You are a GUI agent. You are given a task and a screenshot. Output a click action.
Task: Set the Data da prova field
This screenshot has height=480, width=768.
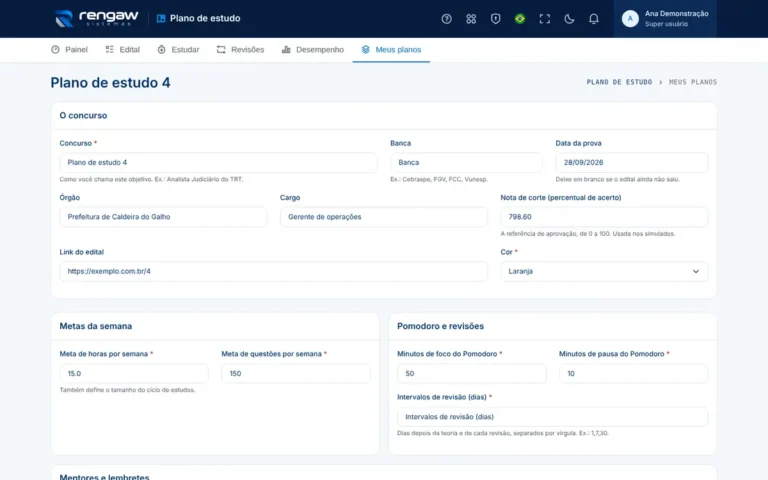click(x=631, y=163)
